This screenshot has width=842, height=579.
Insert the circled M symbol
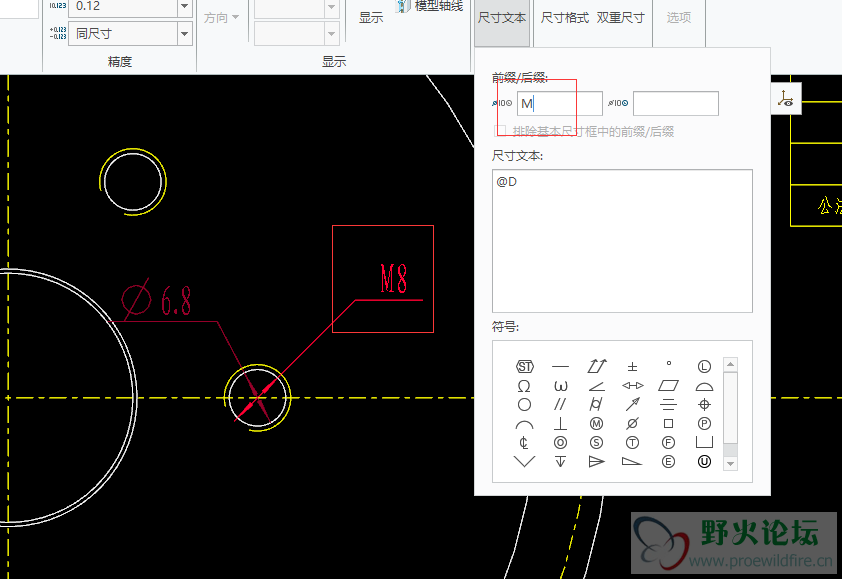[597, 424]
